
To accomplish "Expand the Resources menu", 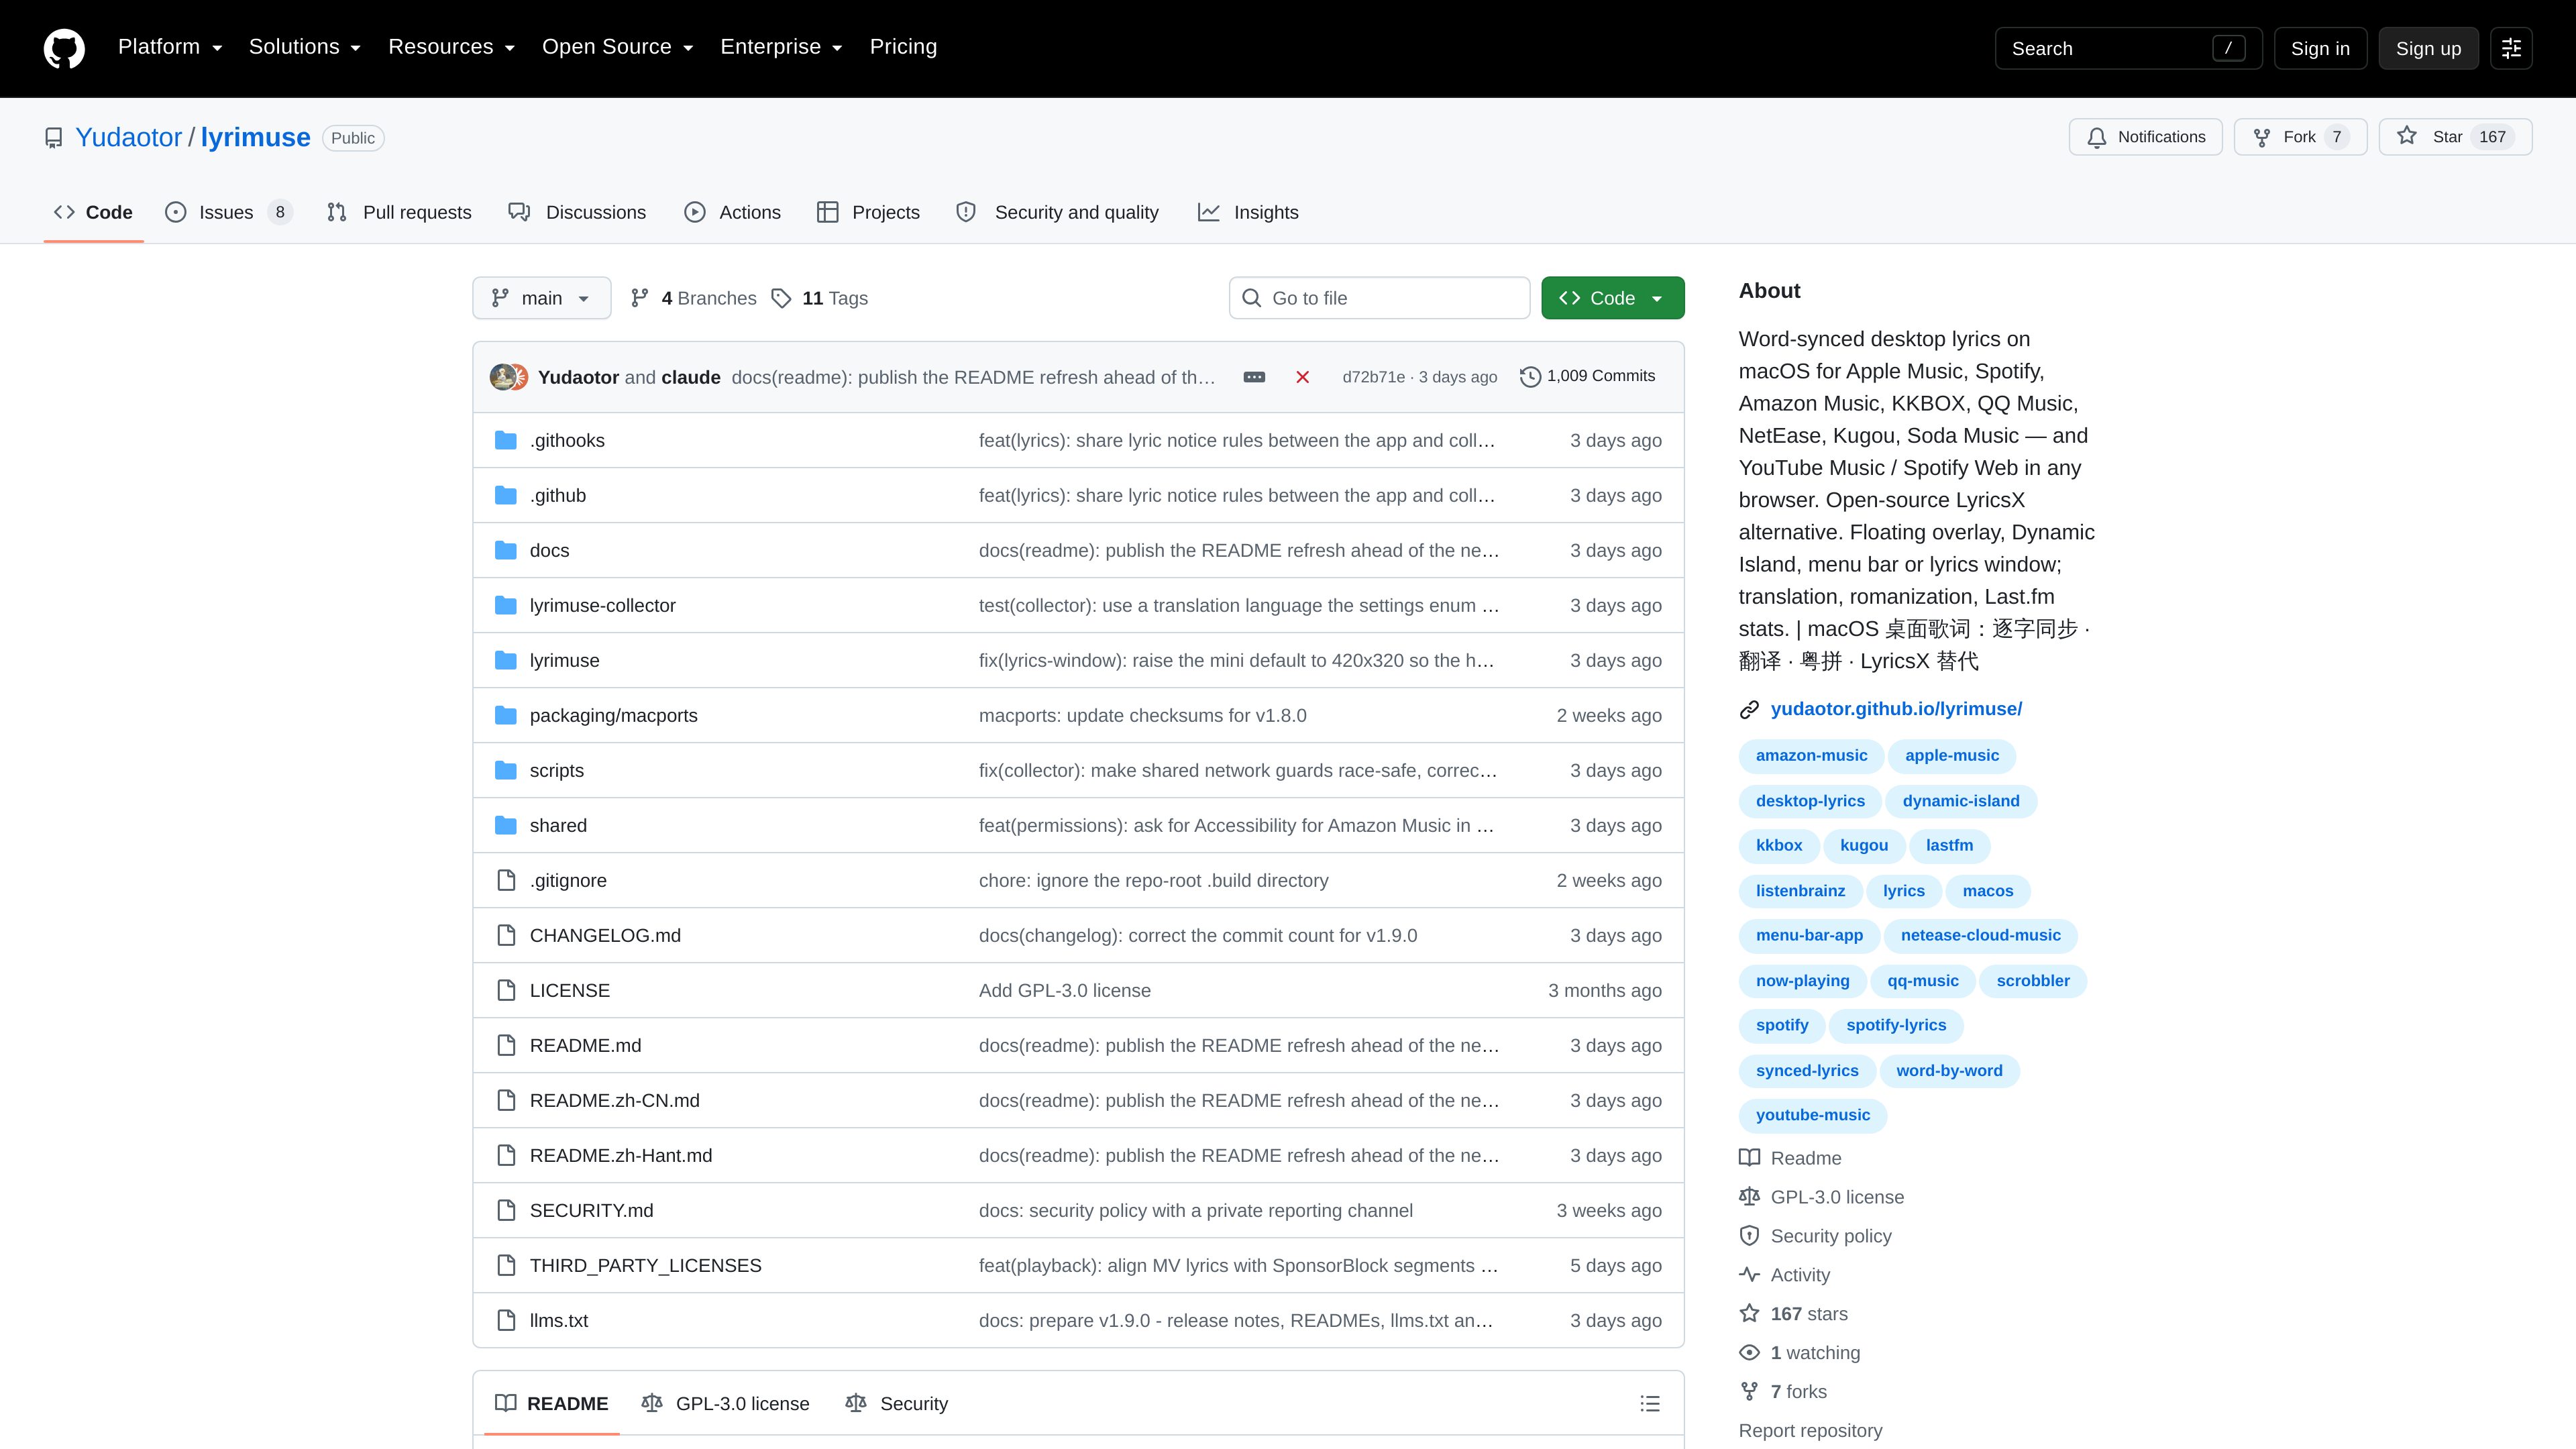I will [451, 47].
